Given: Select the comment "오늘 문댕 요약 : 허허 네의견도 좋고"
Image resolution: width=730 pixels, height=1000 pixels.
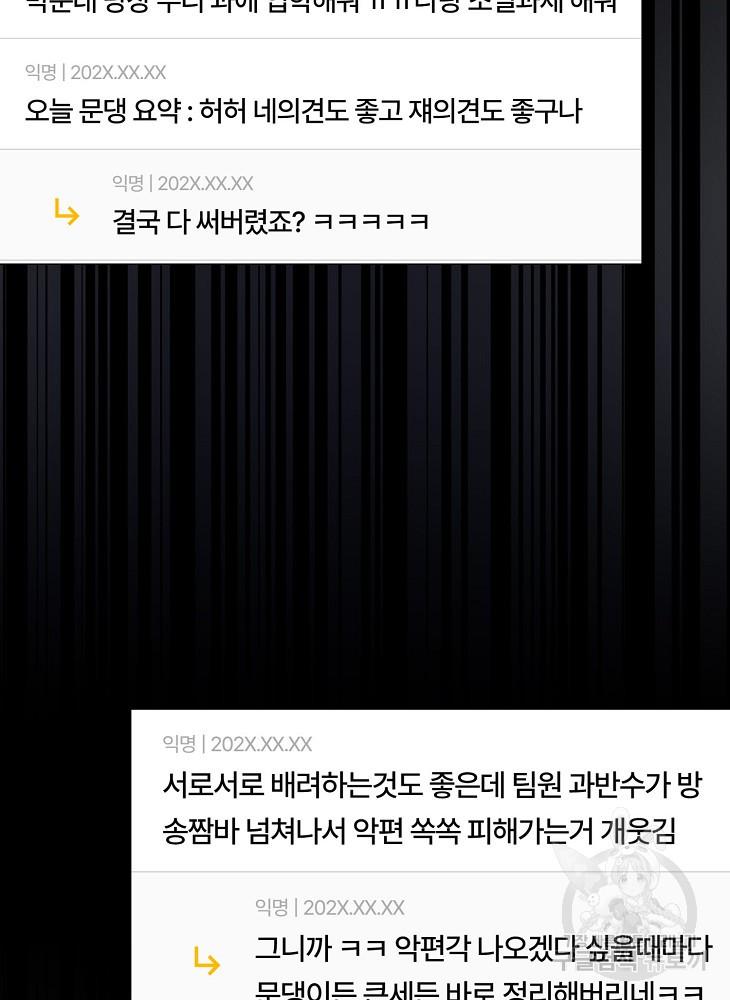Looking at the screenshot, I should [303, 111].
